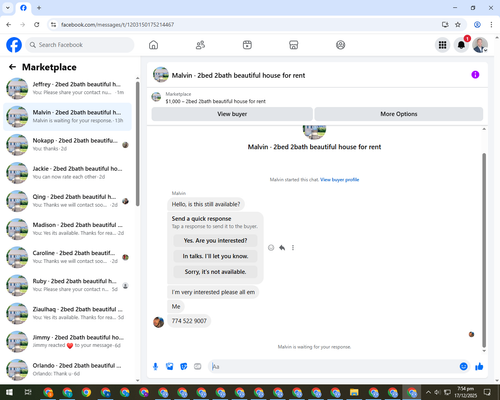Open the Friends icon in top navigation
Viewport: 500px width, 400px height.
click(x=200, y=45)
